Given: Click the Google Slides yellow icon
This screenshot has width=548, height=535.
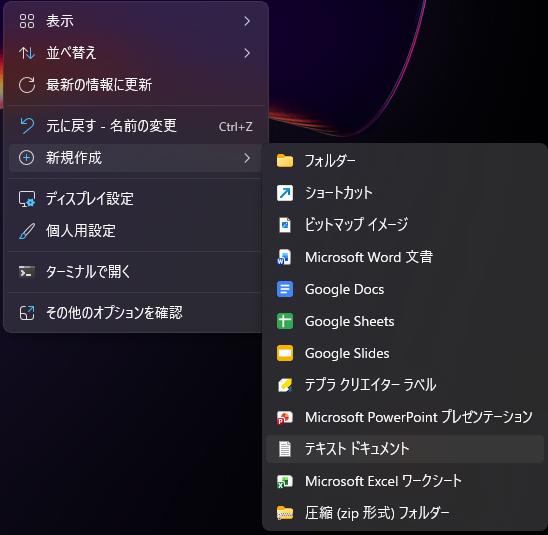Looking at the screenshot, I should pos(285,353).
